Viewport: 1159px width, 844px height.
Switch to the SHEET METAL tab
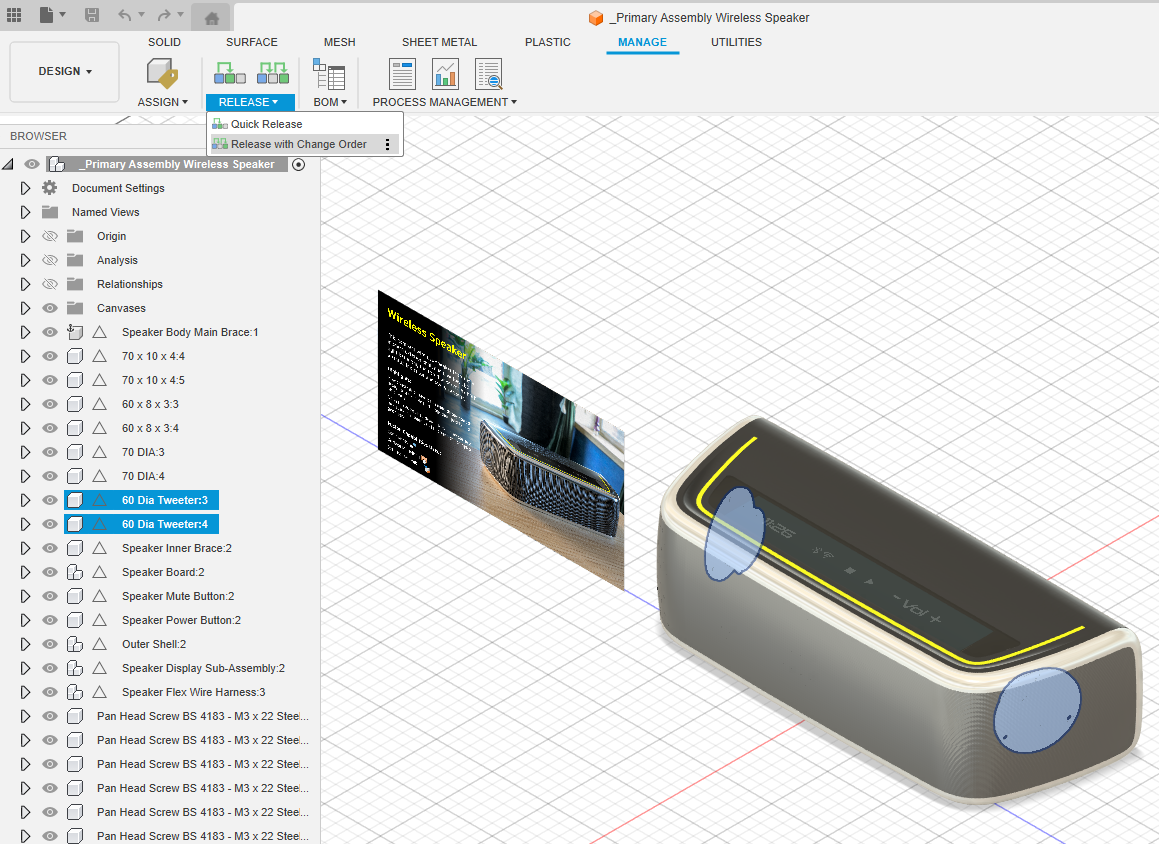(x=439, y=42)
